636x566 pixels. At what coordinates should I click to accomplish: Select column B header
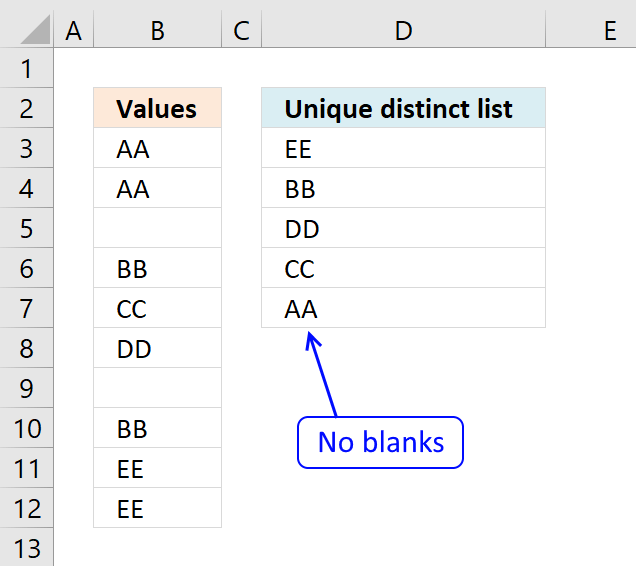157,31
